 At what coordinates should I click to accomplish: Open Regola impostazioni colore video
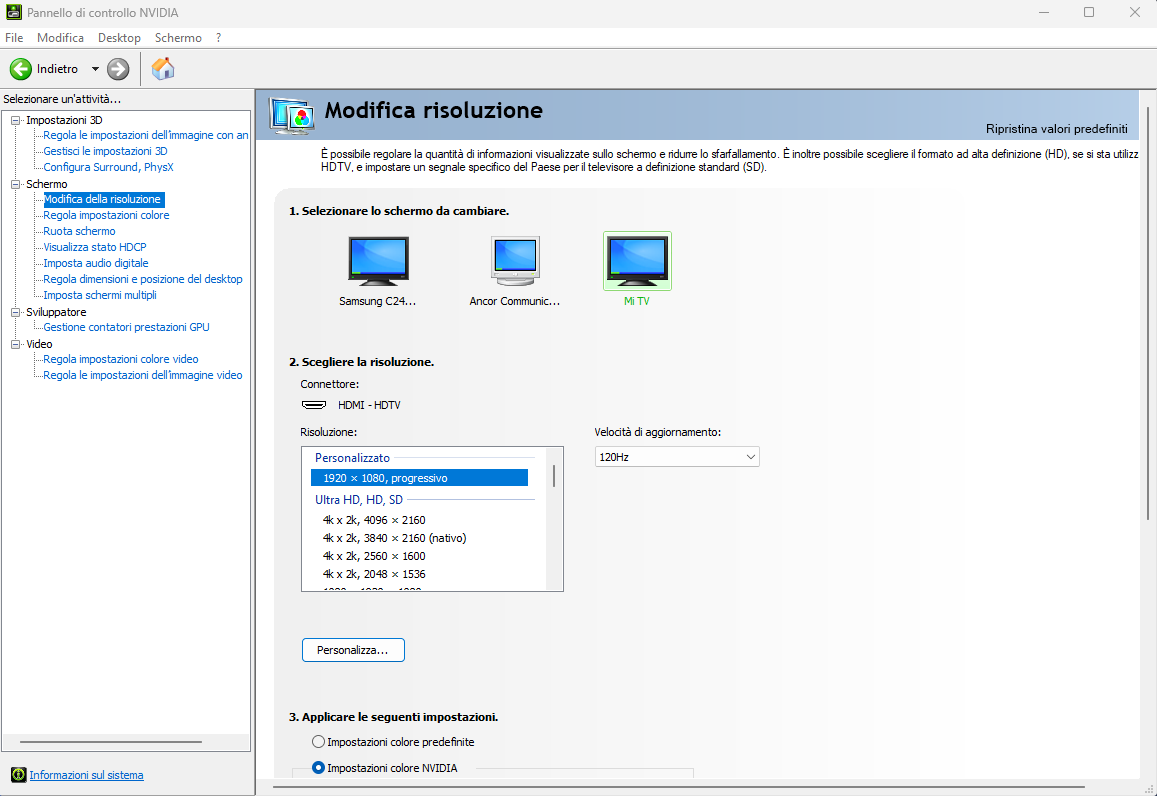[121, 359]
